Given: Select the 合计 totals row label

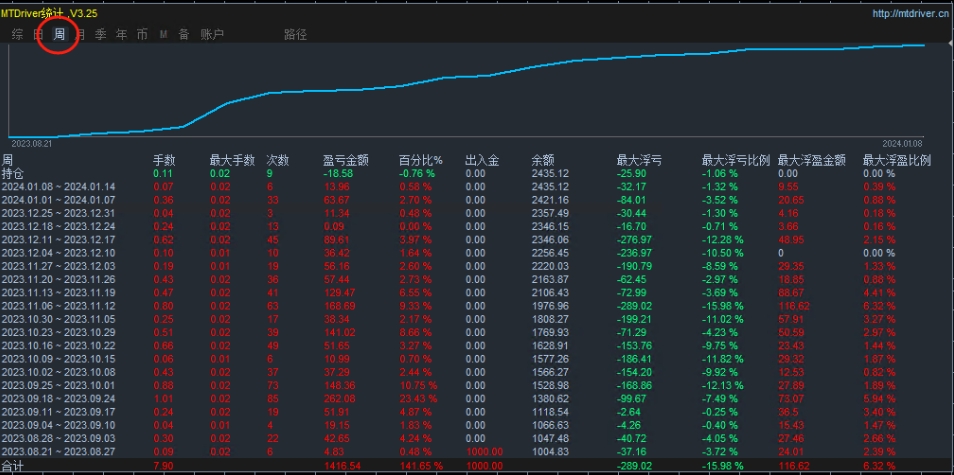Looking at the screenshot, I should click(13, 466).
